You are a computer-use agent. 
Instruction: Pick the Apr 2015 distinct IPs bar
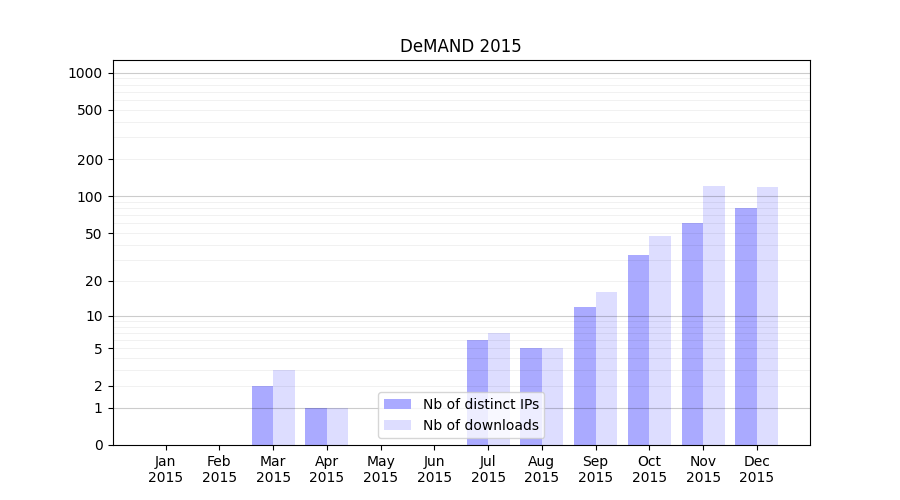pos(316,426)
